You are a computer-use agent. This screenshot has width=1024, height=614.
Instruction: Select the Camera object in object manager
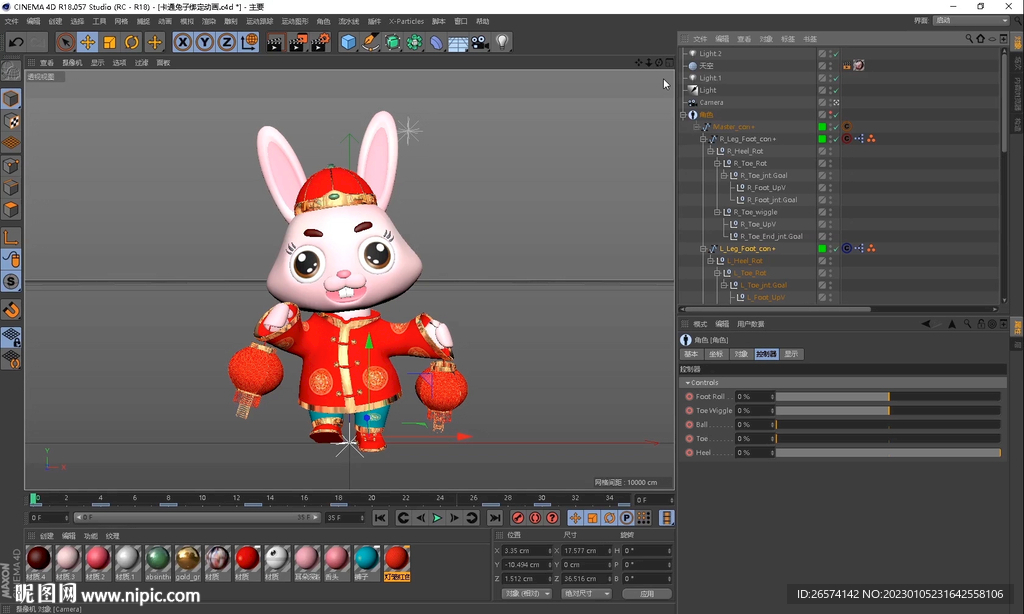(x=711, y=103)
